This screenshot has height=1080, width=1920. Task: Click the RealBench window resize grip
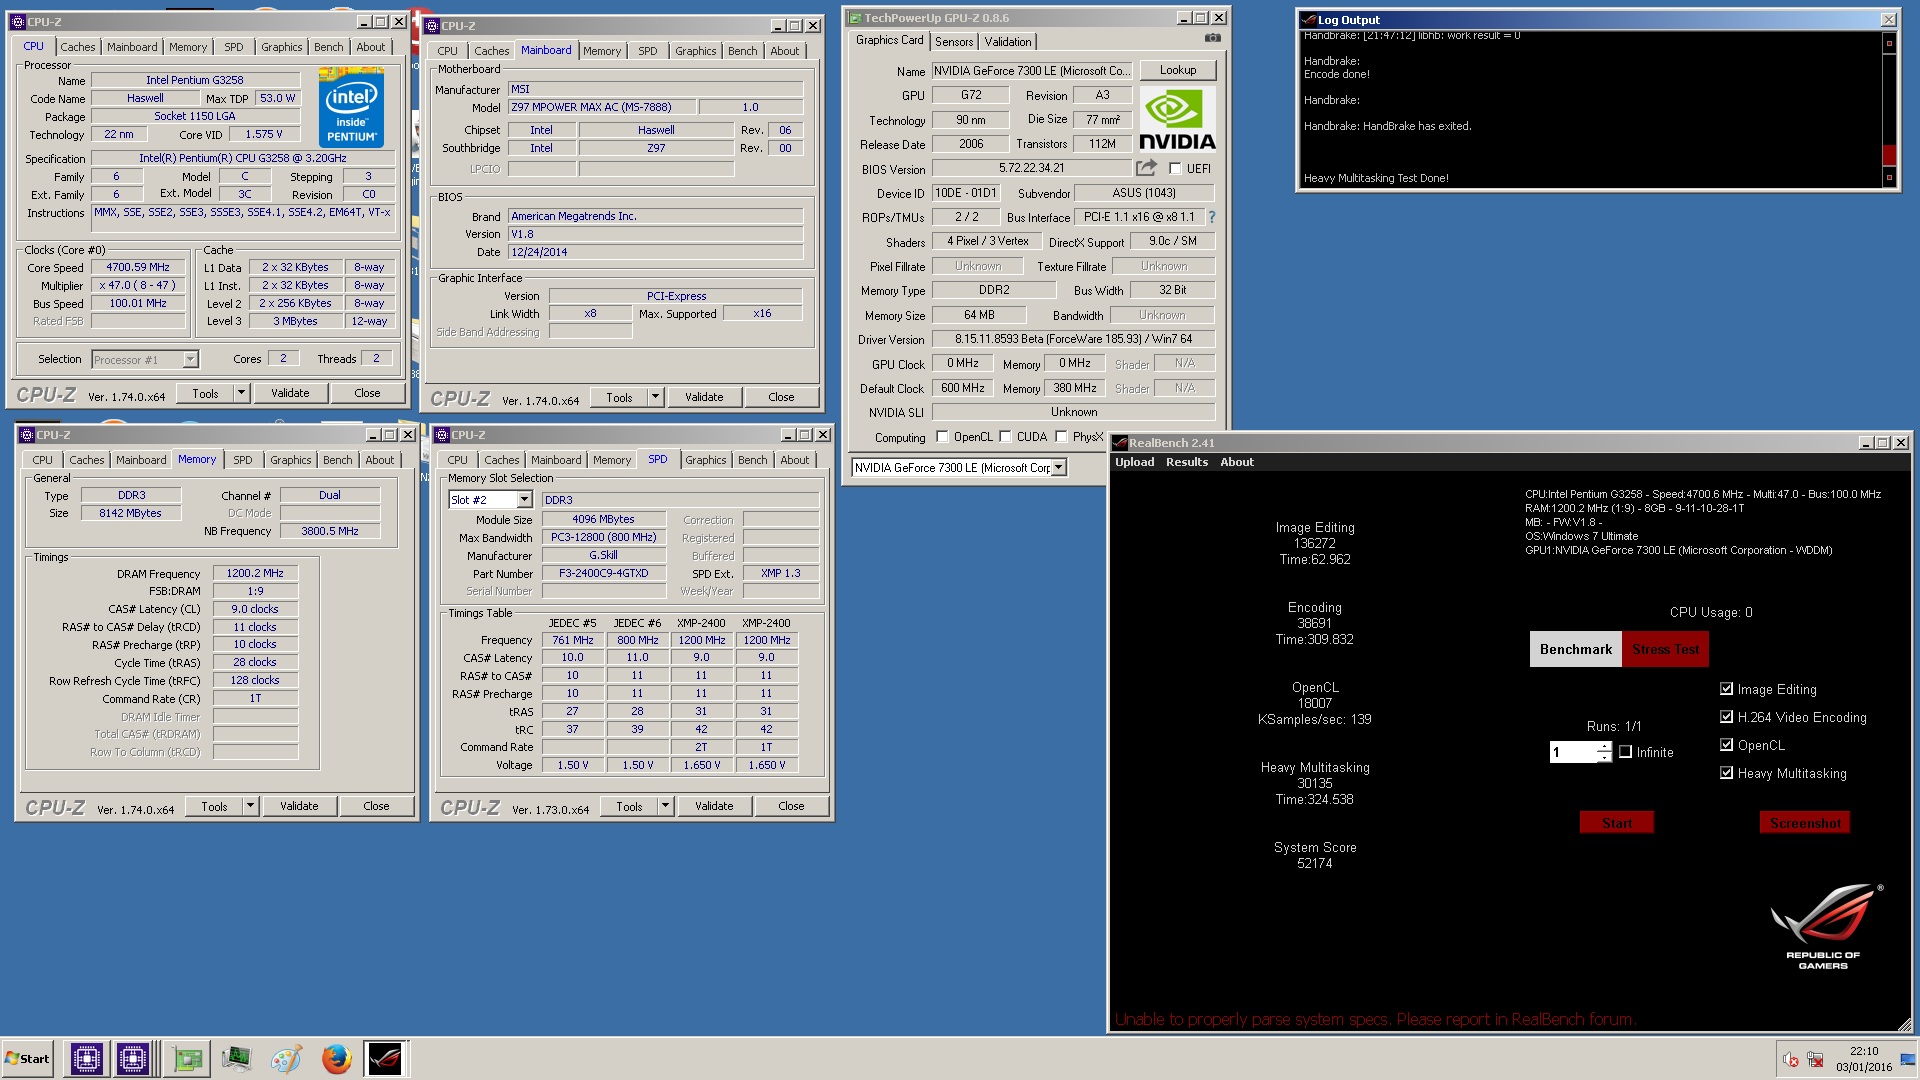[x=1904, y=1024]
